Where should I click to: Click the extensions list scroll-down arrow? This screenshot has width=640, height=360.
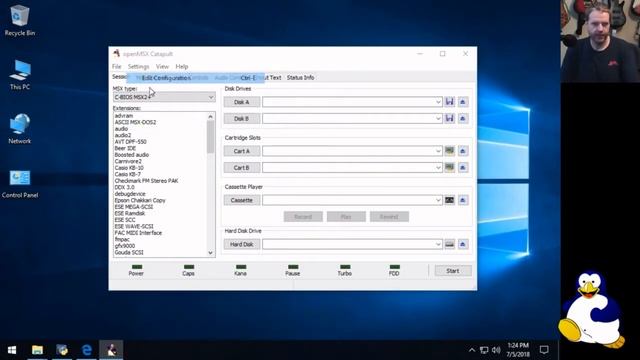point(211,253)
